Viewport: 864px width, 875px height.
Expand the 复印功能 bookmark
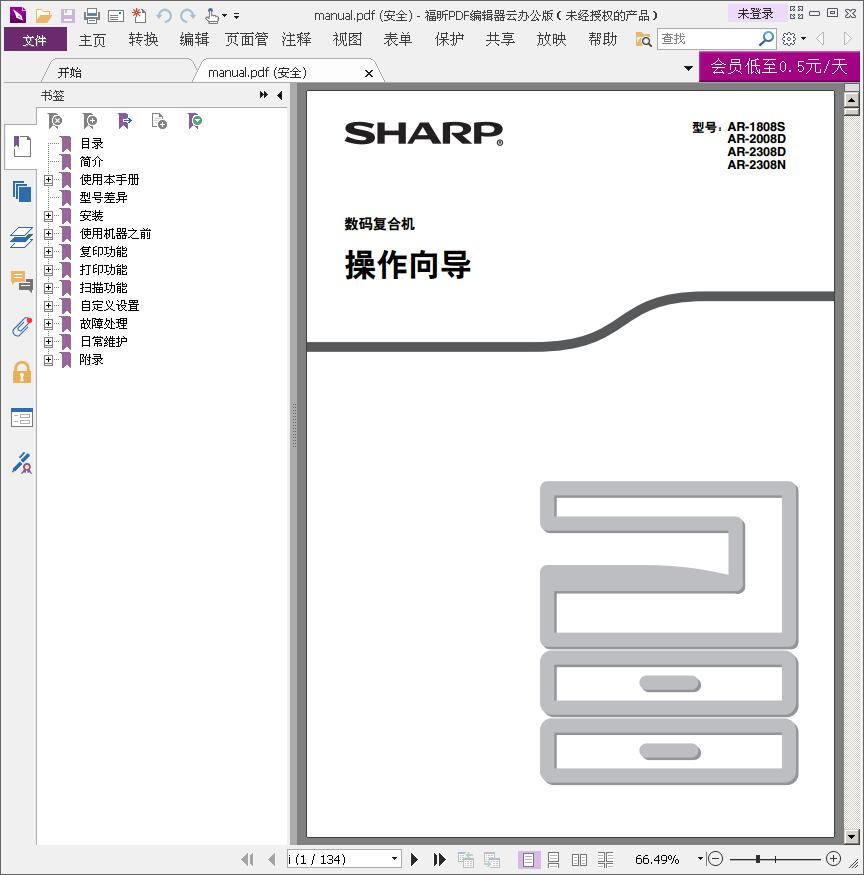click(49, 252)
